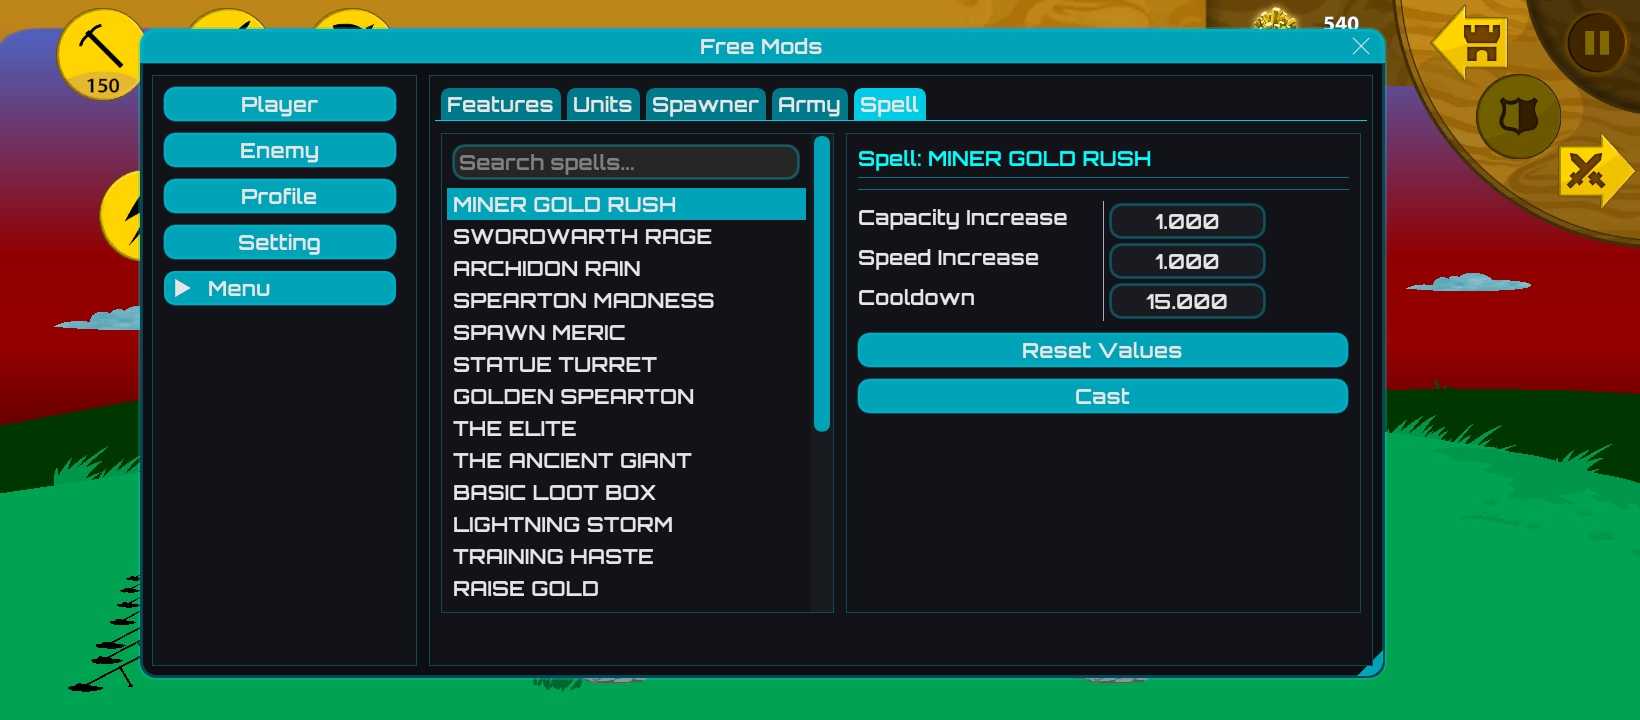Focus the Search spells field
The height and width of the screenshot is (720, 1640).
pos(625,163)
